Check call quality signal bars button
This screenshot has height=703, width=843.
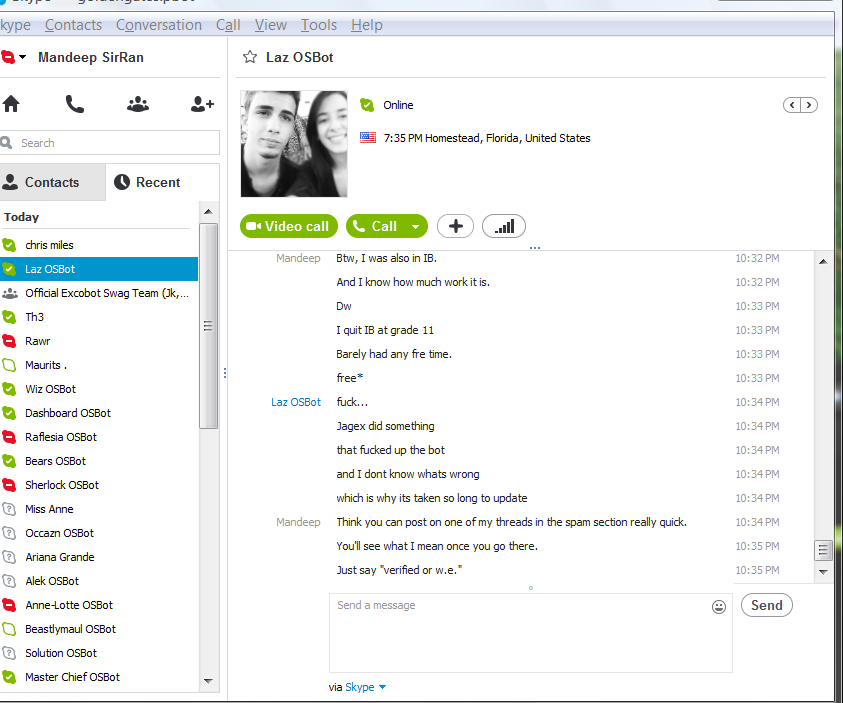pos(504,226)
